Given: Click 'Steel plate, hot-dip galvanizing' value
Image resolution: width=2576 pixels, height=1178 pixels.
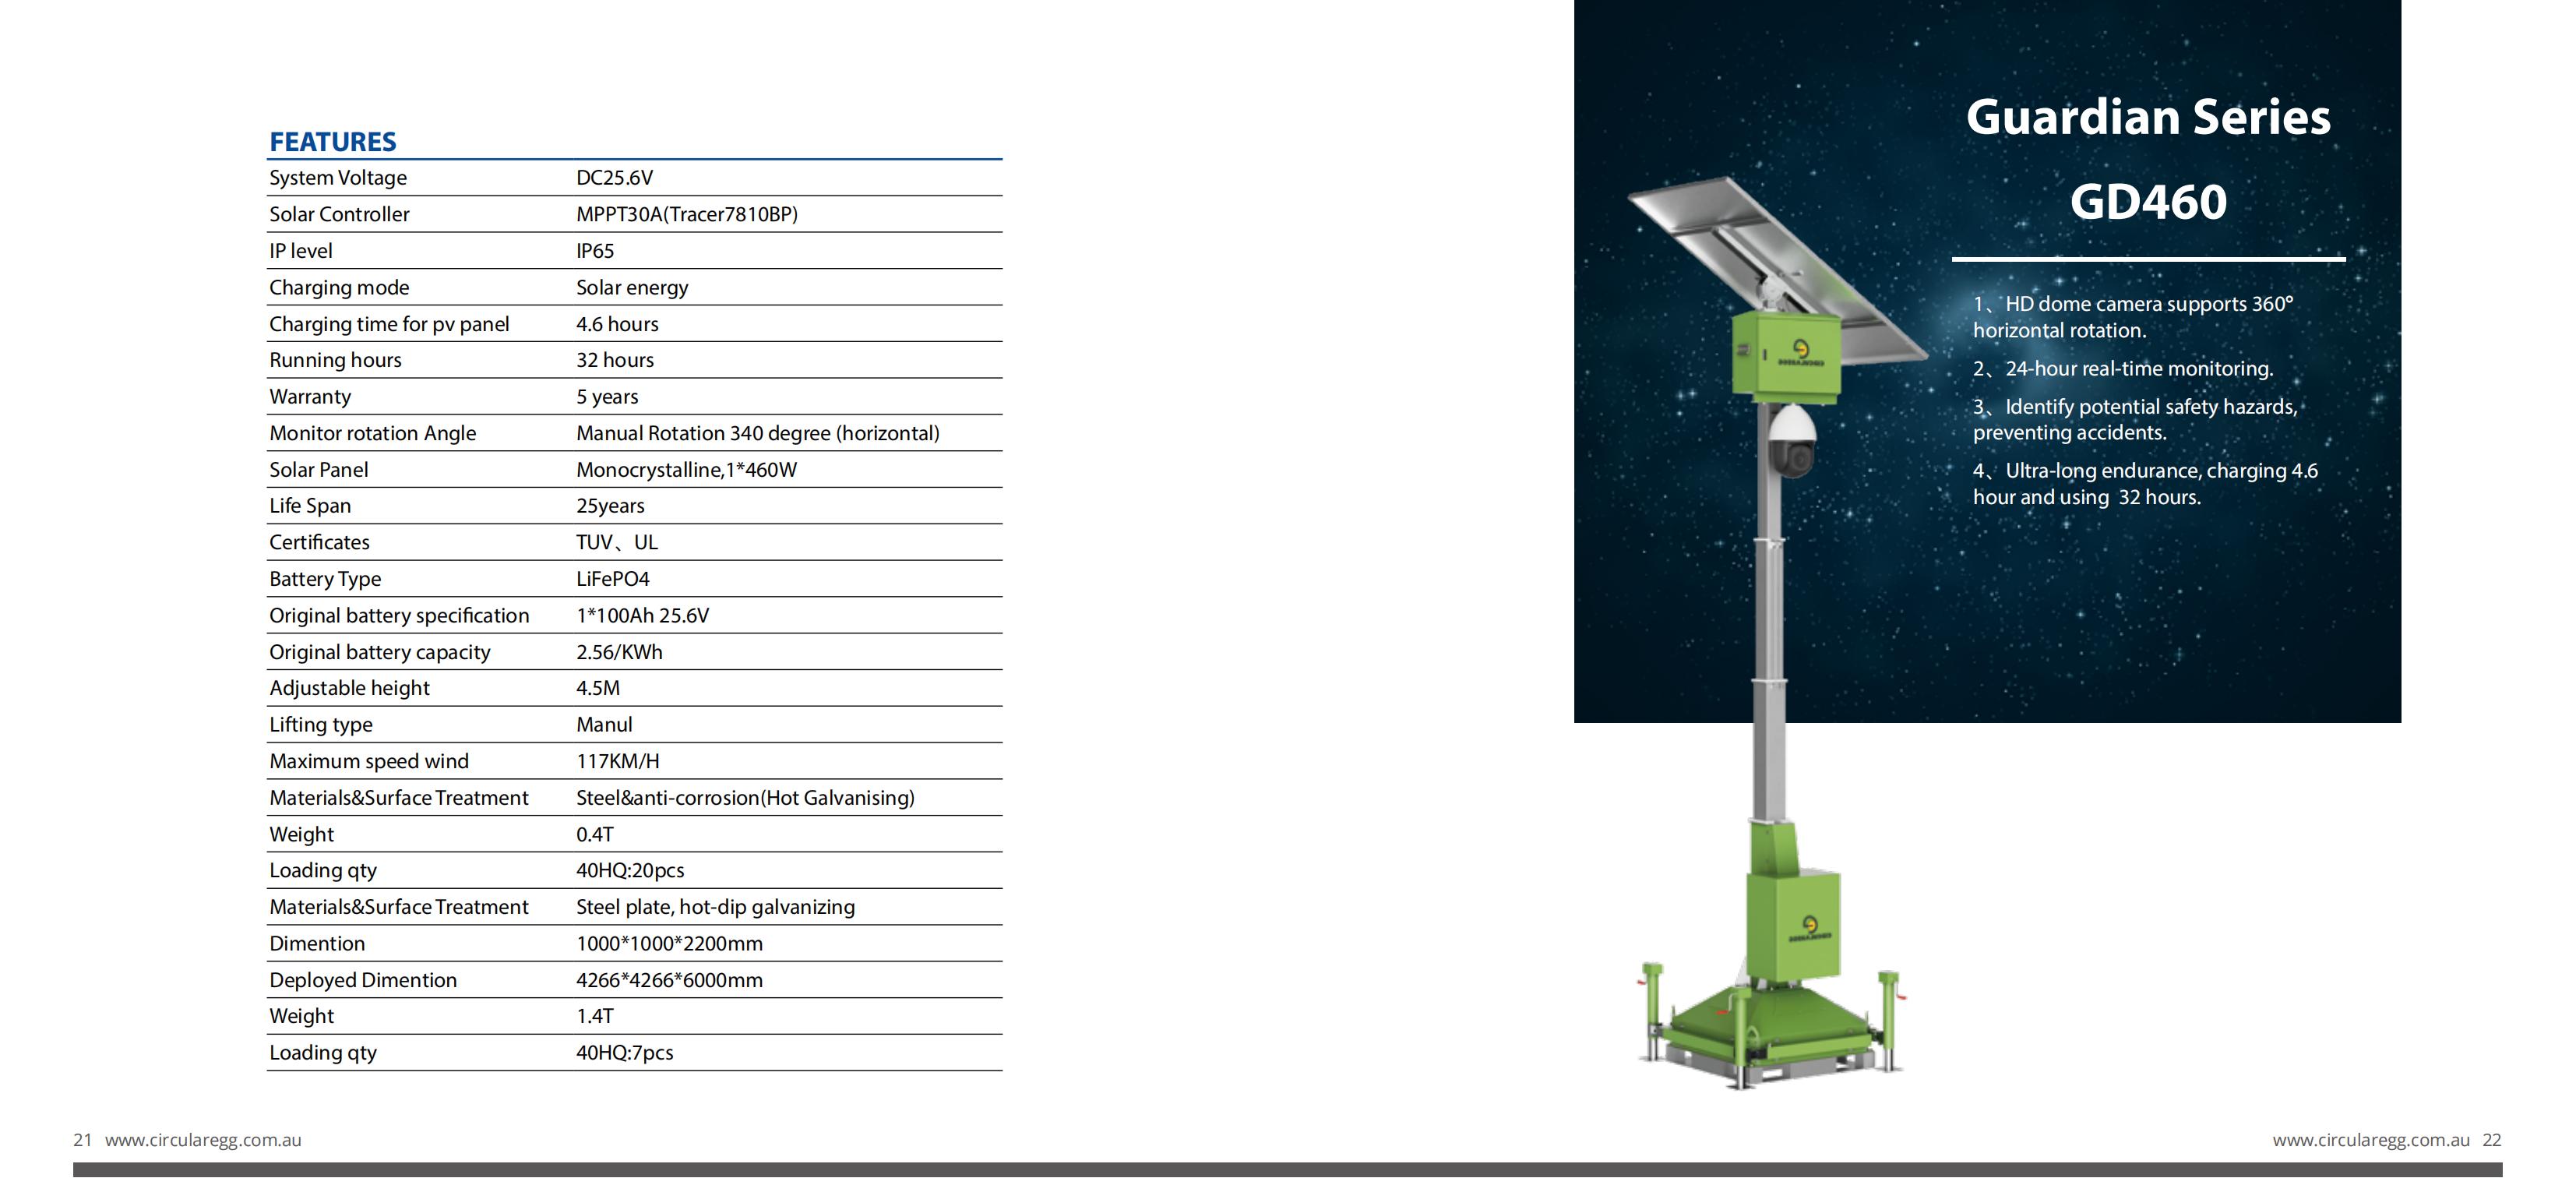Looking at the screenshot, I should click(715, 907).
